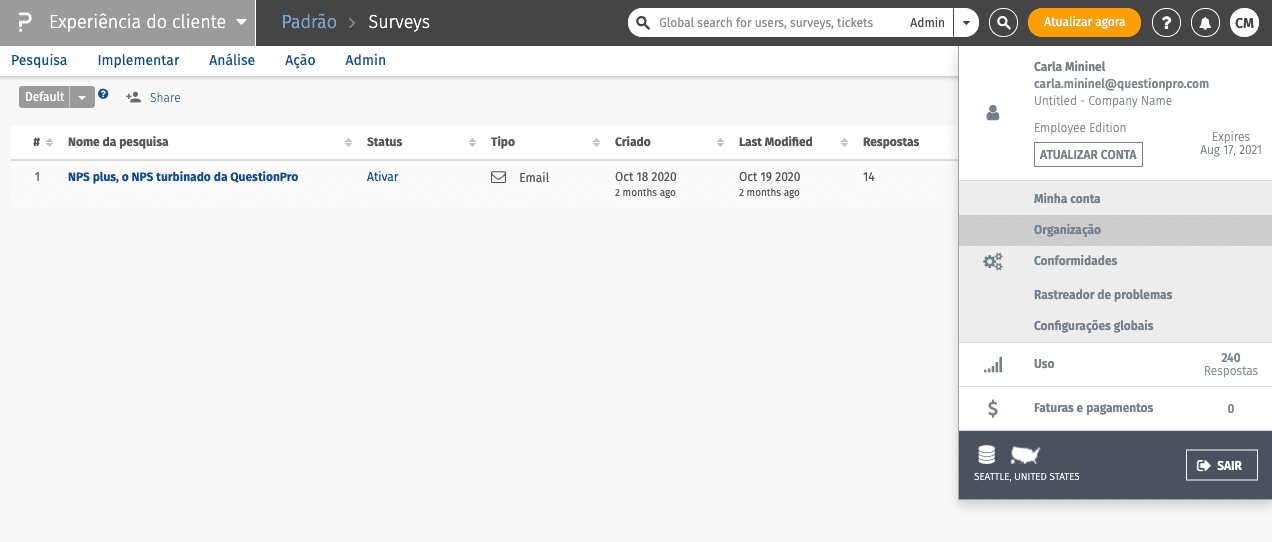Sort by the # column
The width and height of the screenshot is (1272, 542).
click(x=42, y=142)
